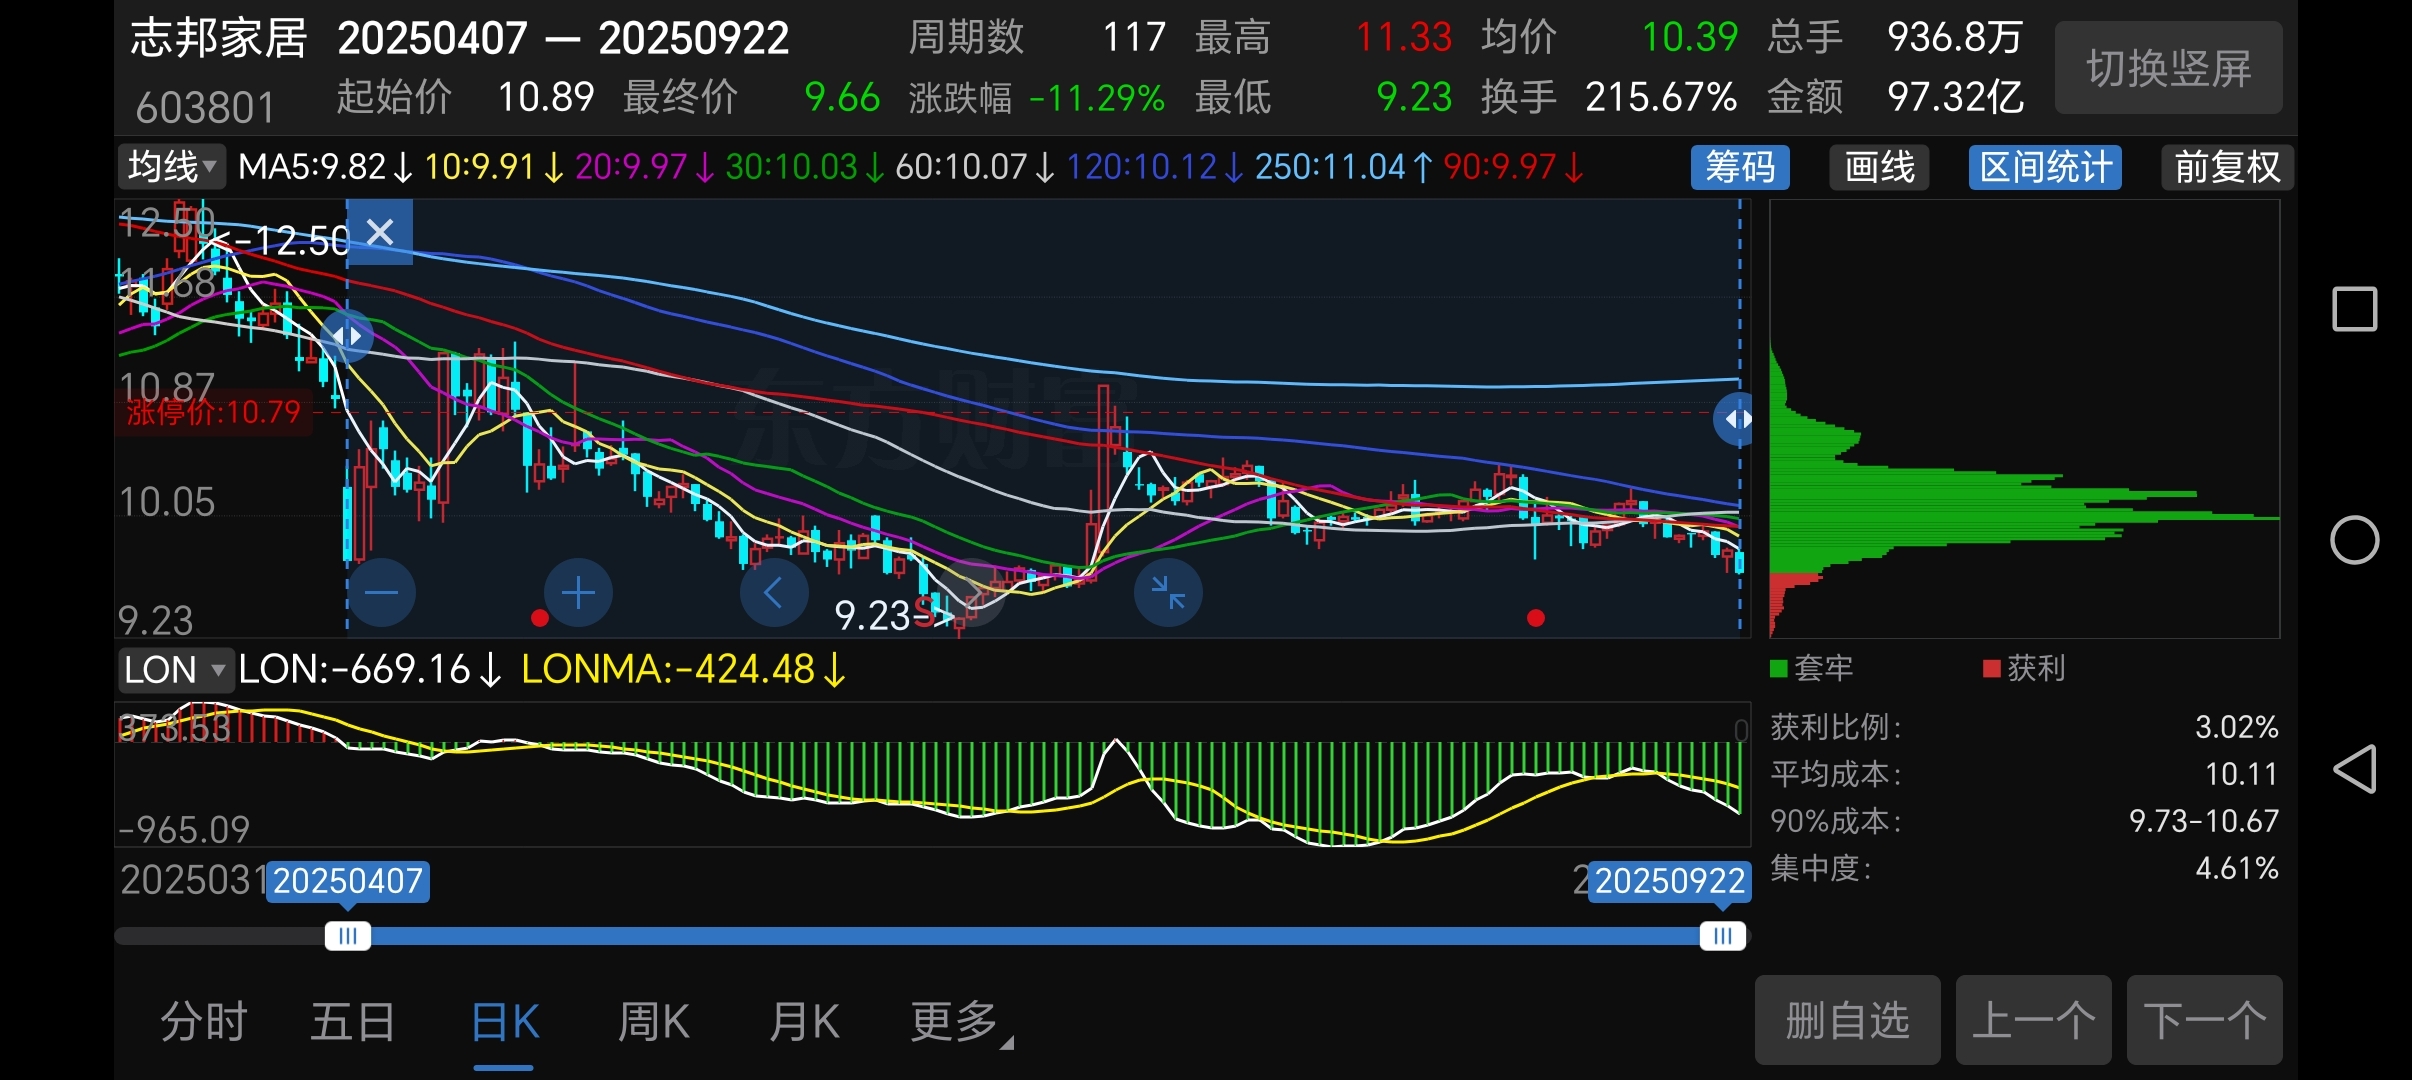Zoom in the chart with plus button

coord(578,592)
